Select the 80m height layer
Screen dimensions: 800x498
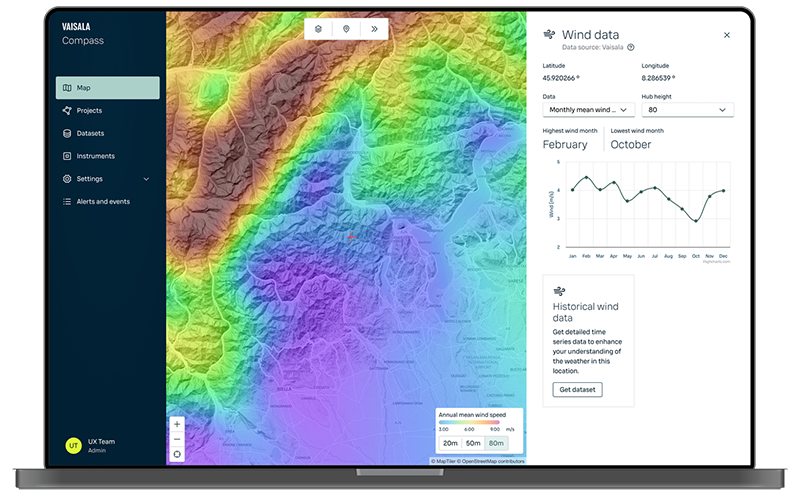tap(496, 443)
